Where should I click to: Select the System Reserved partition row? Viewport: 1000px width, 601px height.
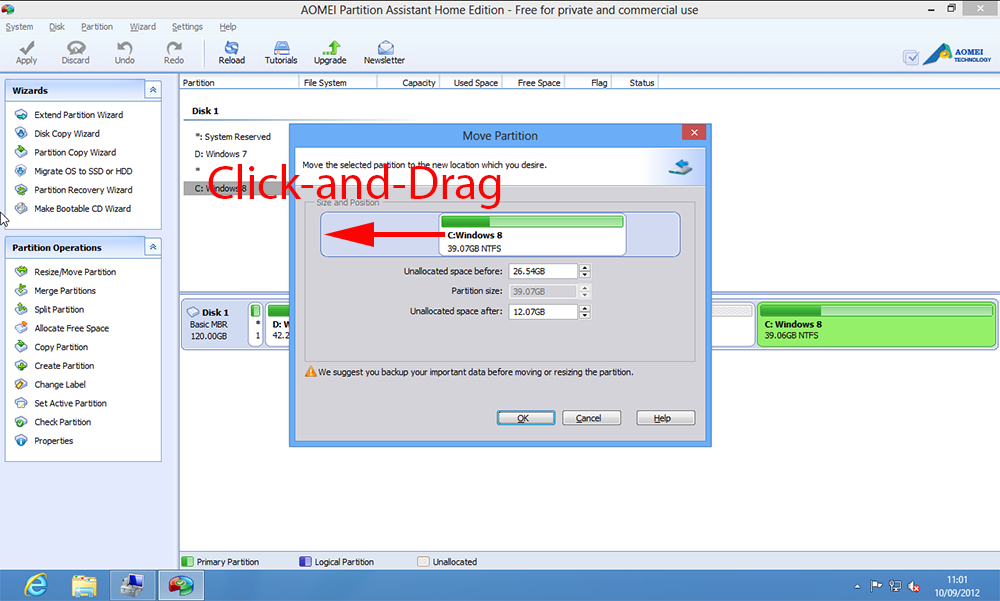(x=232, y=137)
